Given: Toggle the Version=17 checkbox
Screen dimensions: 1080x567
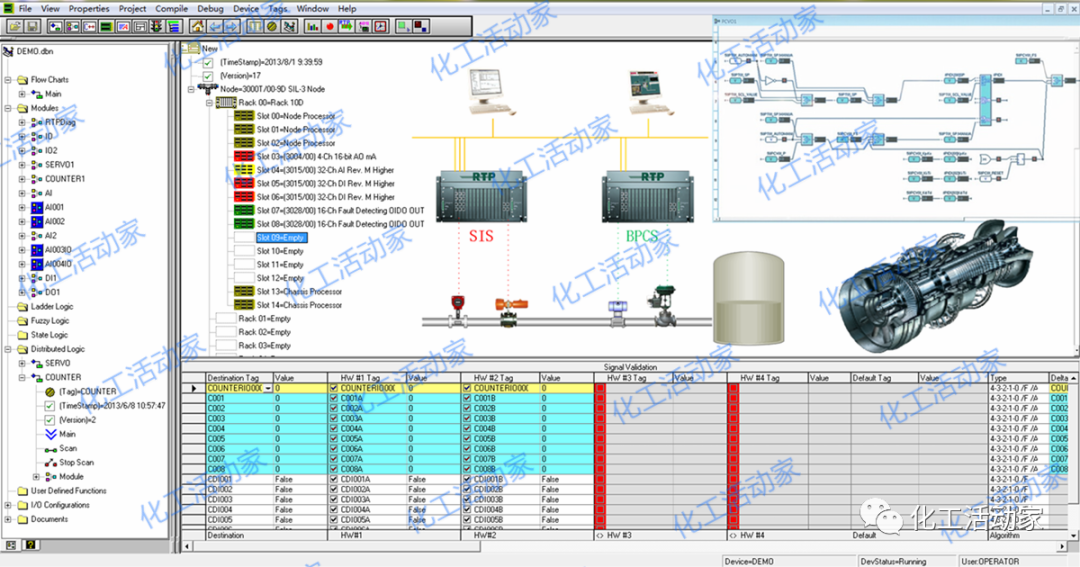Looking at the screenshot, I should [x=208, y=76].
